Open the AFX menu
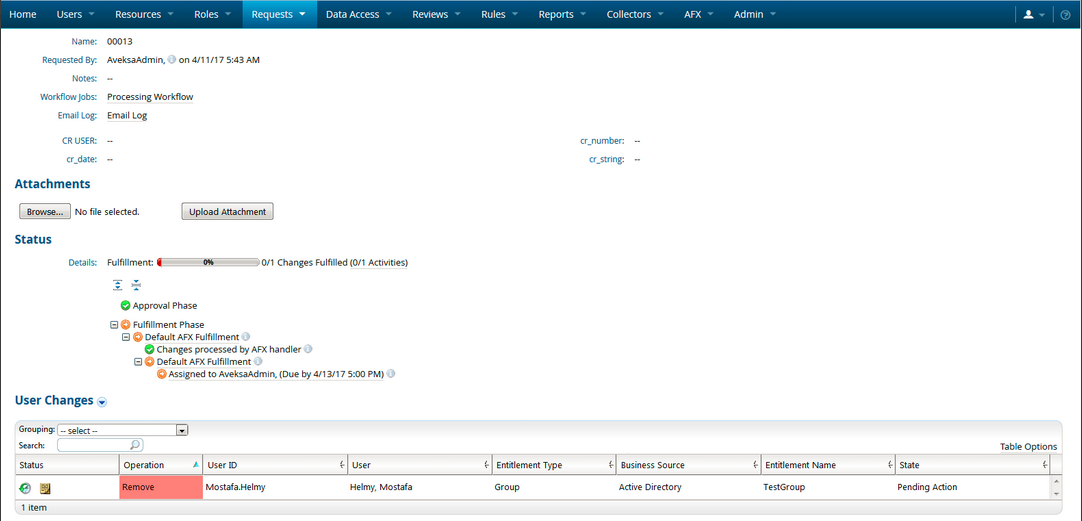 (698, 14)
